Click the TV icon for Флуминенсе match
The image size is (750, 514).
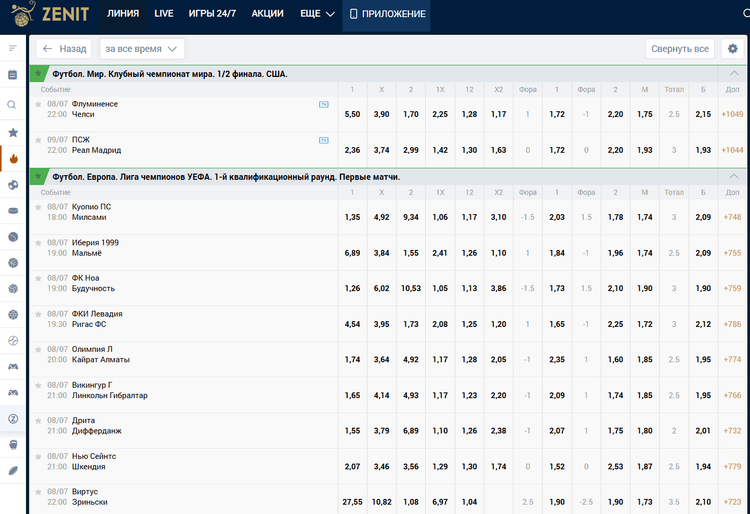[x=323, y=104]
